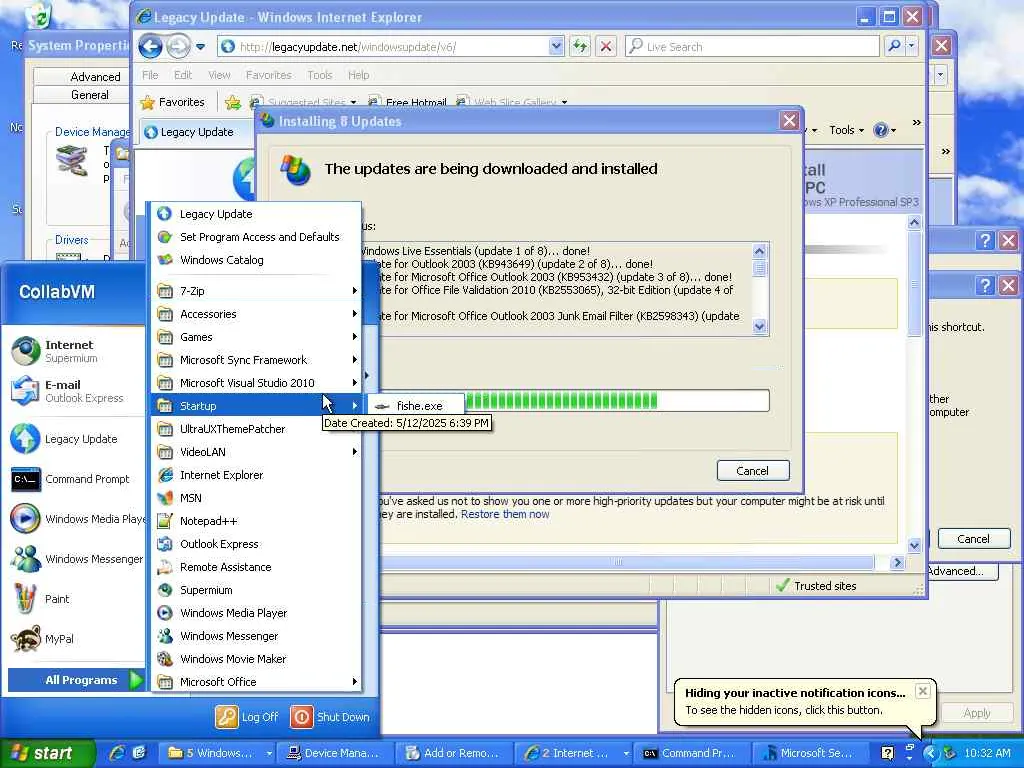Image resolution: width=1024 pixels, height=768 pixels.
Task: Cancel the update installation dialog
Action: (752, 471)
